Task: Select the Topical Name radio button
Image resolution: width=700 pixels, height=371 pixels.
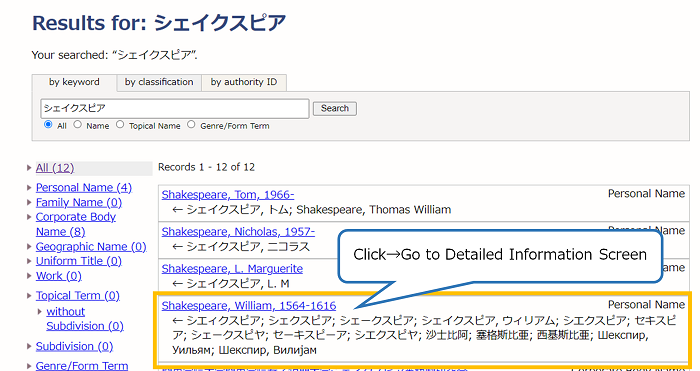Action: pyautogui.click(x=120, y=125)
